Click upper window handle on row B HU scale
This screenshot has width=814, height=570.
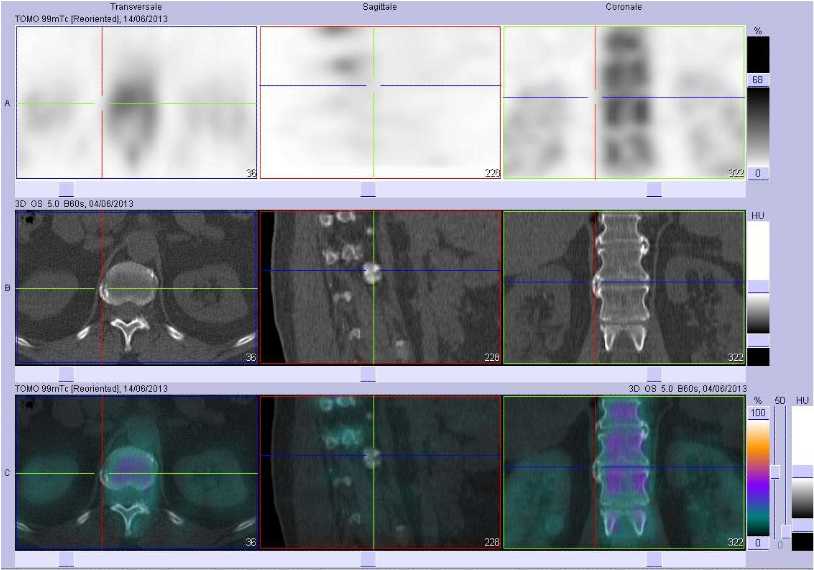[x=758, y=287]
